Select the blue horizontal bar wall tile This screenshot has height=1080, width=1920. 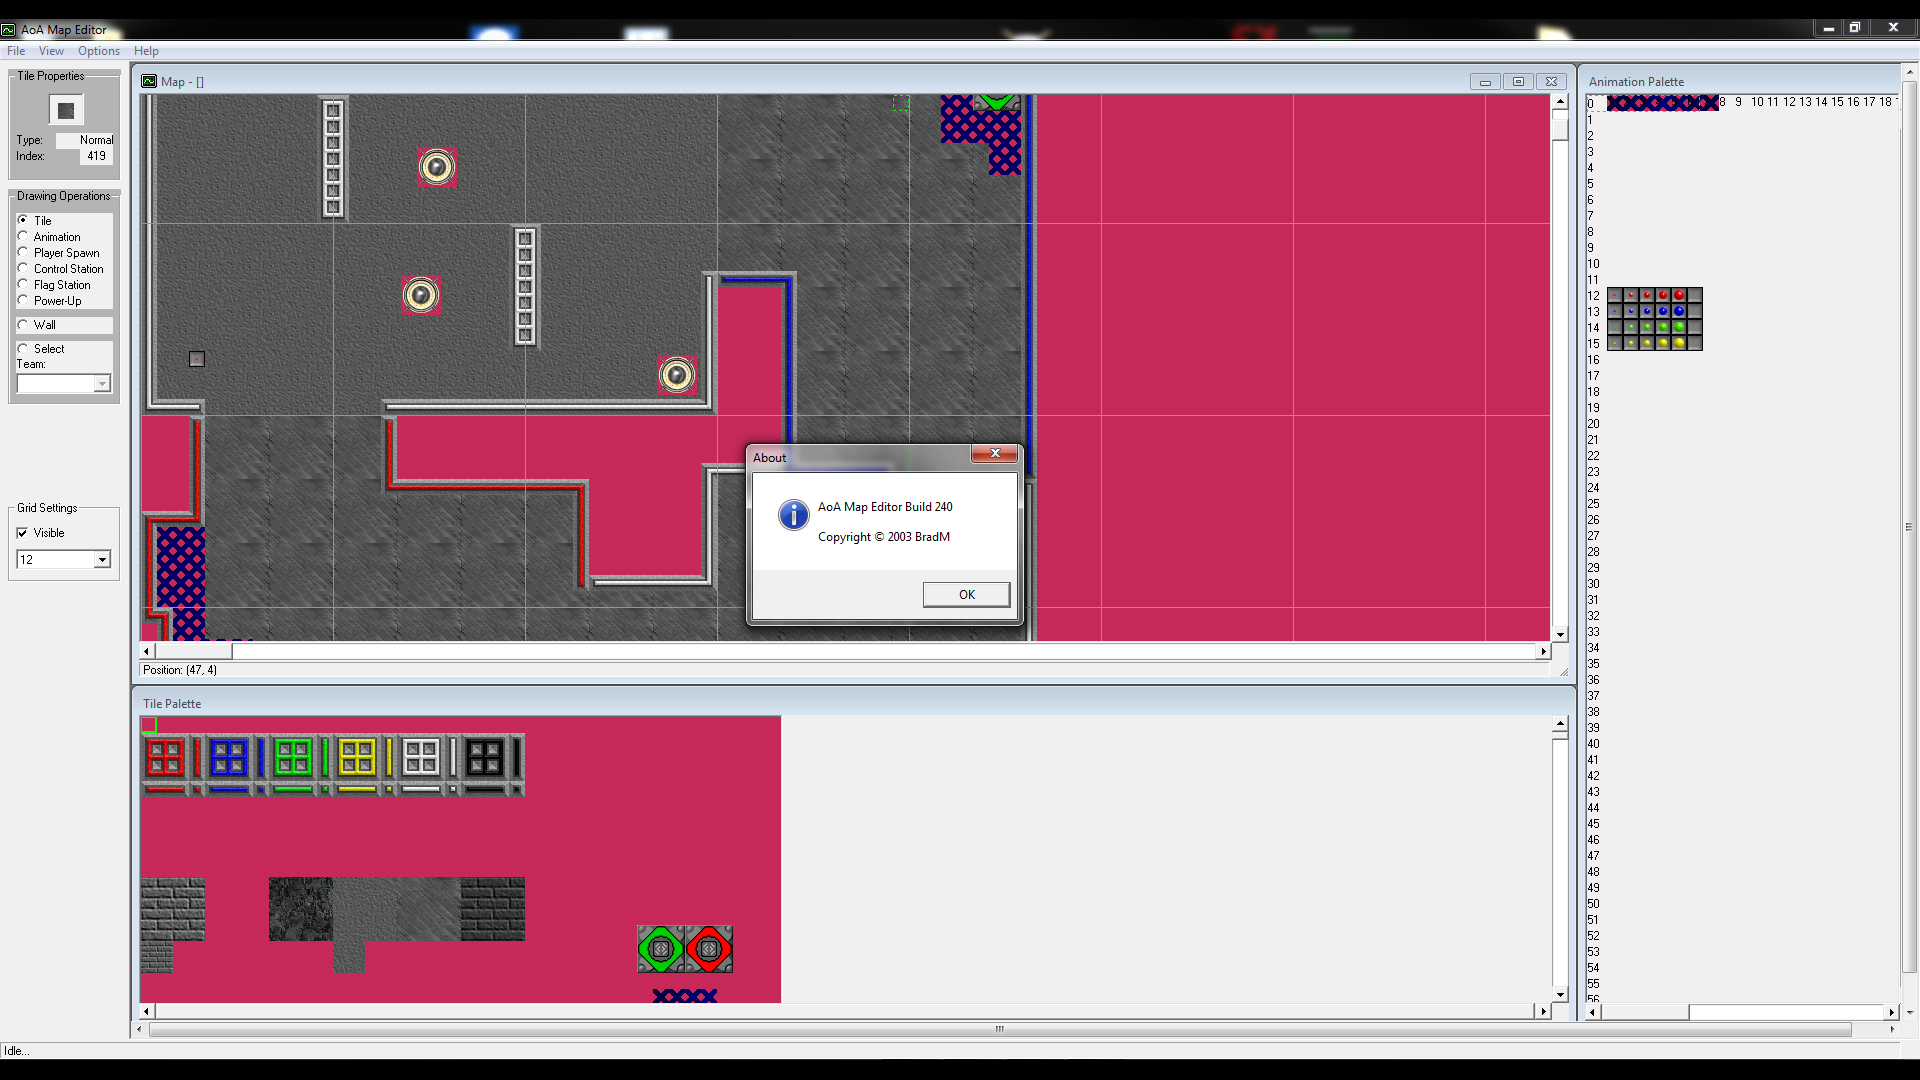[x=229, y=789]
